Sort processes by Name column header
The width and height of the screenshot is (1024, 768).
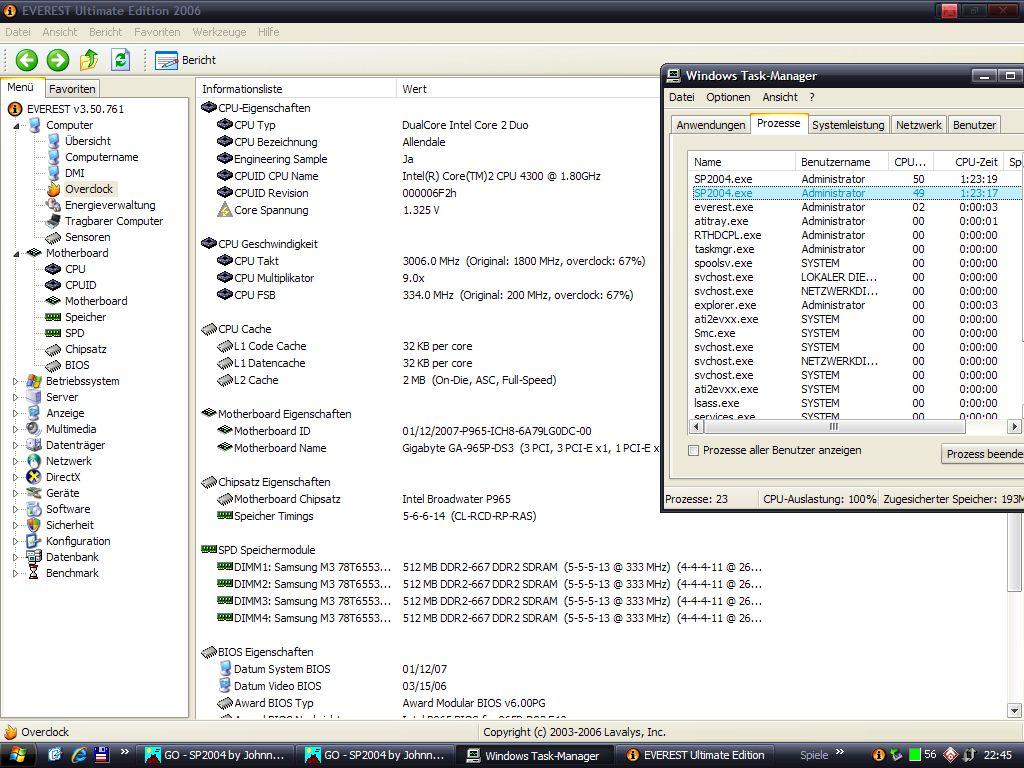click(741, 162)
